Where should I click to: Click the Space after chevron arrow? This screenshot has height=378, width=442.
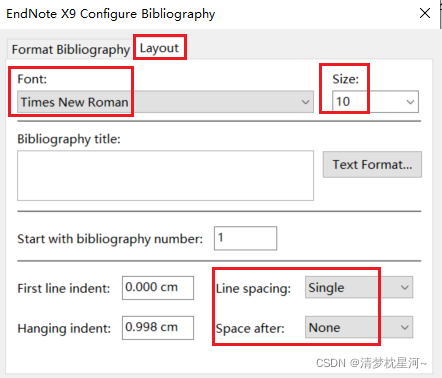point(405,327)
